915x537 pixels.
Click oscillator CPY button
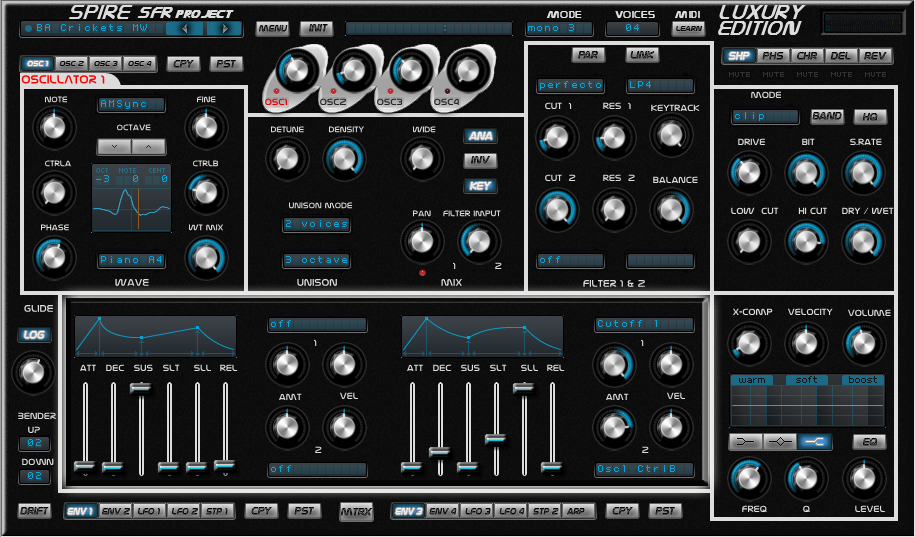[x=183, y=63]
